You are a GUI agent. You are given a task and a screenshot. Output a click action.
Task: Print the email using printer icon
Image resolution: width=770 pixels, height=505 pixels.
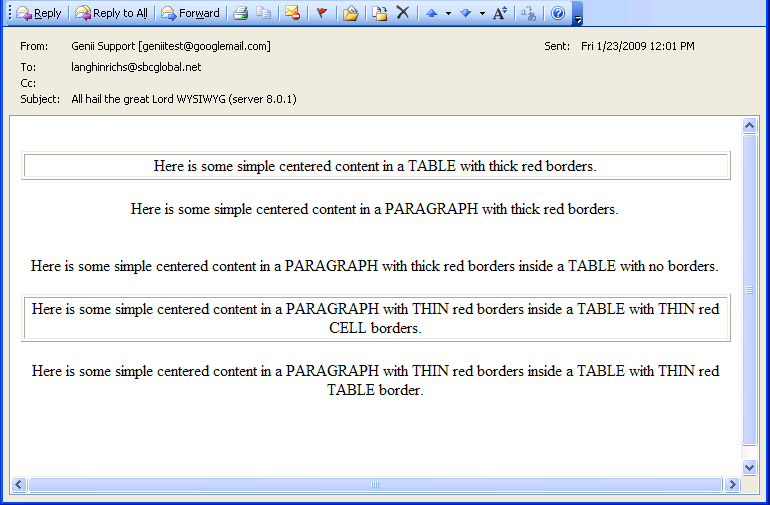click(x=240, y=13)
